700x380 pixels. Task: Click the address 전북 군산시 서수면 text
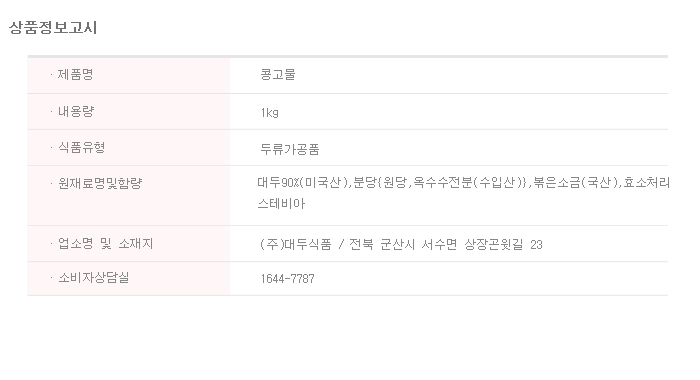[x=403, y=245]
